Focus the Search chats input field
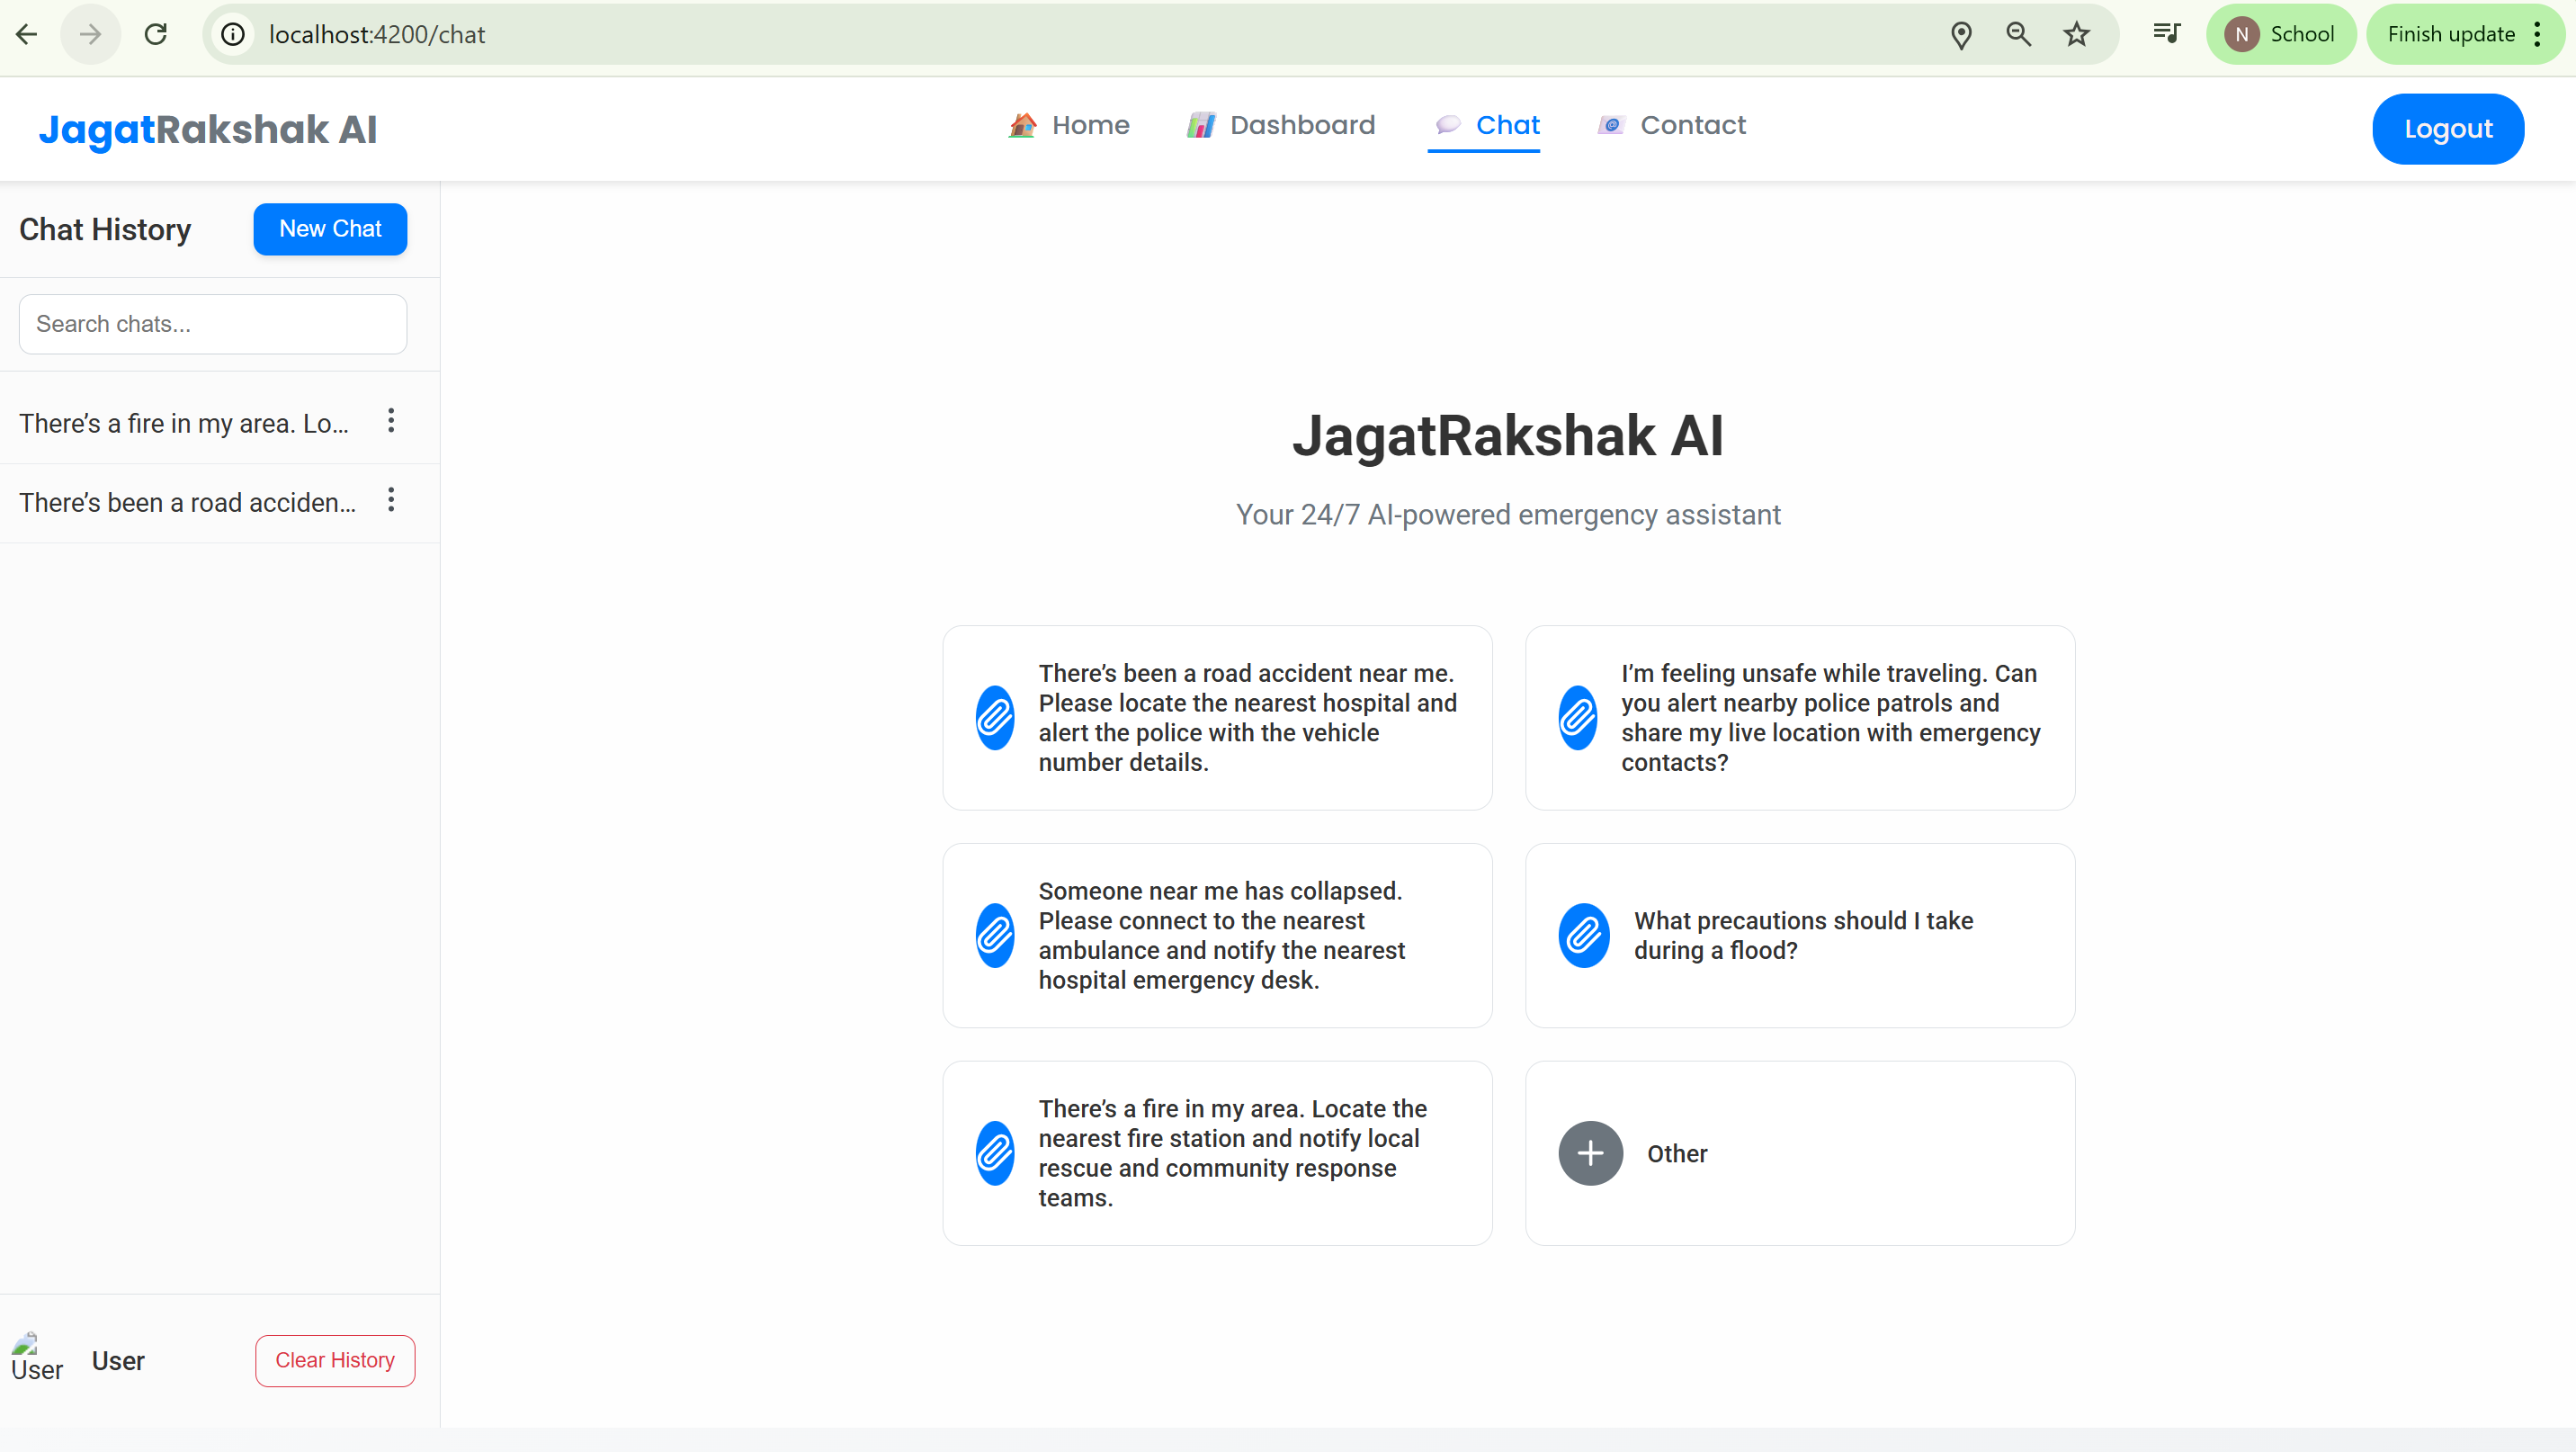Viewport: 2576px width, 1452px height. [x=213, y=324]
